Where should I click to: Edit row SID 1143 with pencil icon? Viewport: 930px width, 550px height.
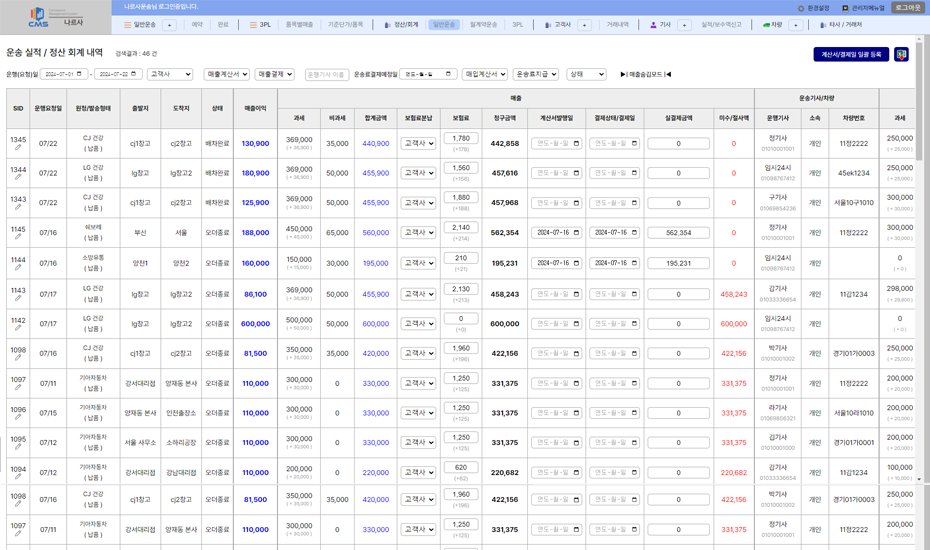[18, 298]
